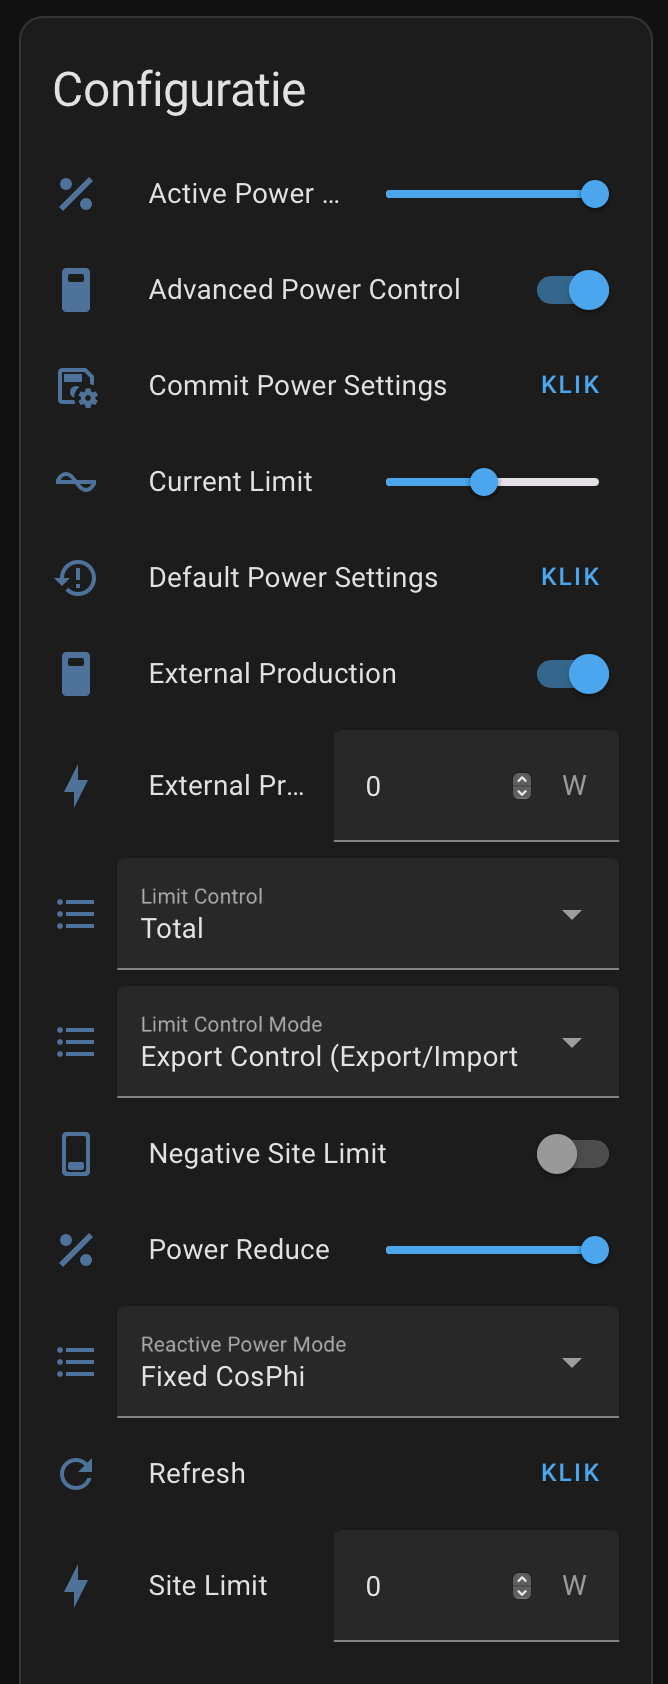
Task: Click the circular arrow Refresh icon
Action: [76, 1474]
